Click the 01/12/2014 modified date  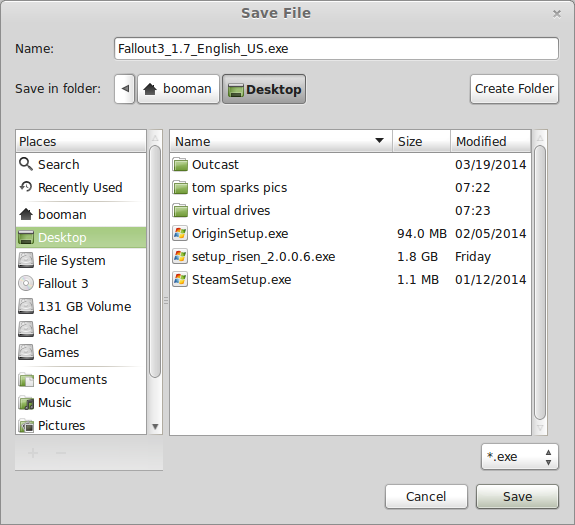(491, 279)
